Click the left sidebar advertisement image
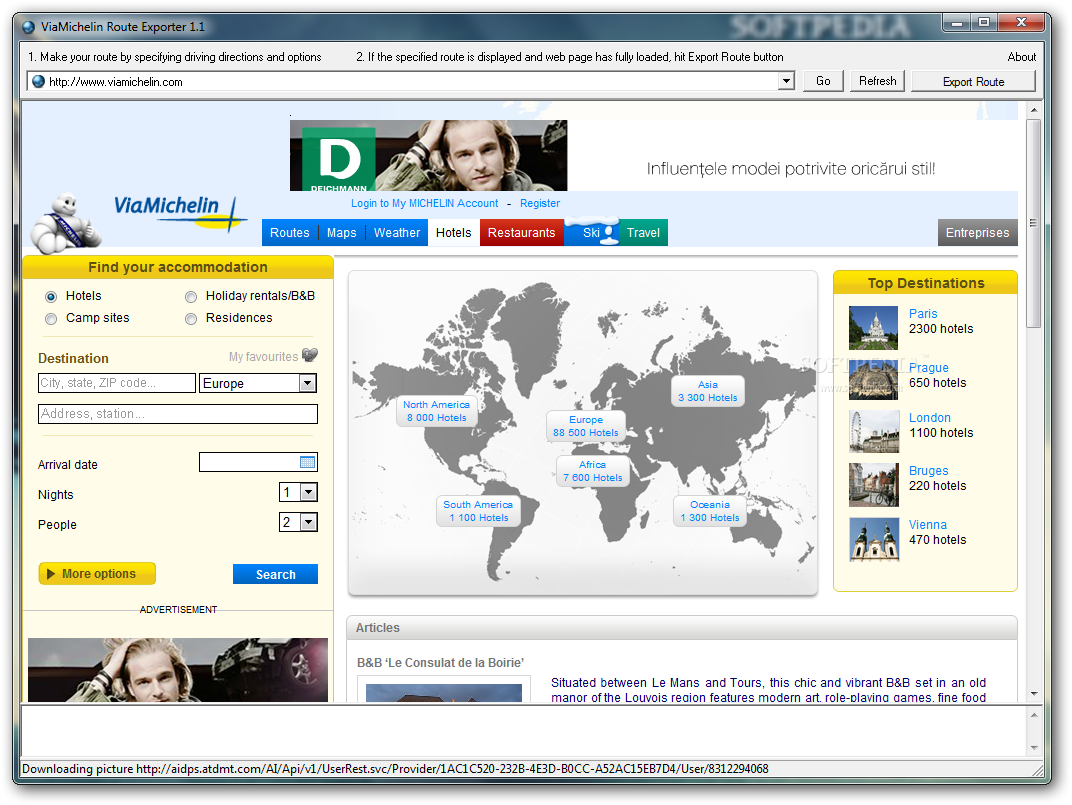 click(x=178, y=670)
